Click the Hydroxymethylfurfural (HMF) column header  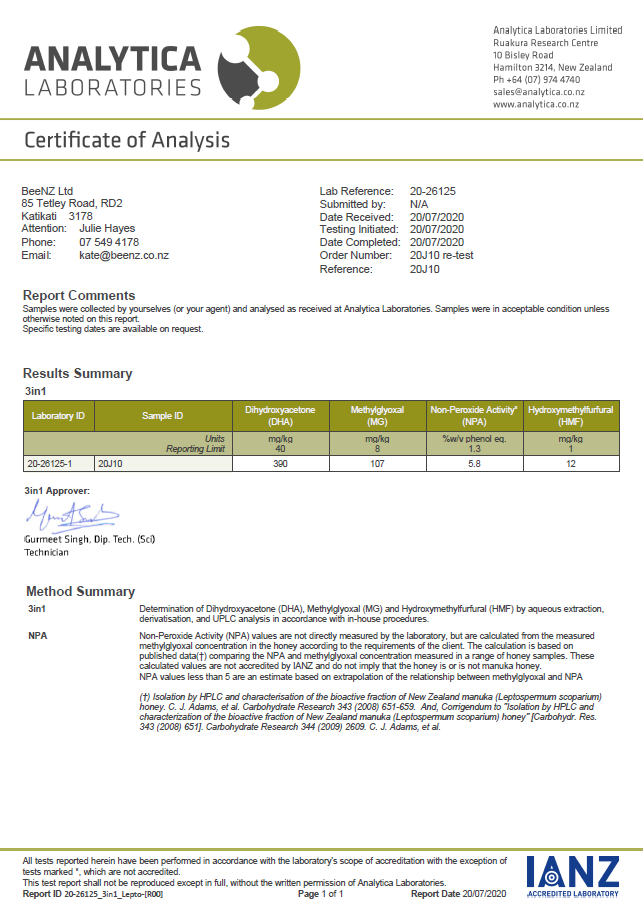tap(571, 416)
